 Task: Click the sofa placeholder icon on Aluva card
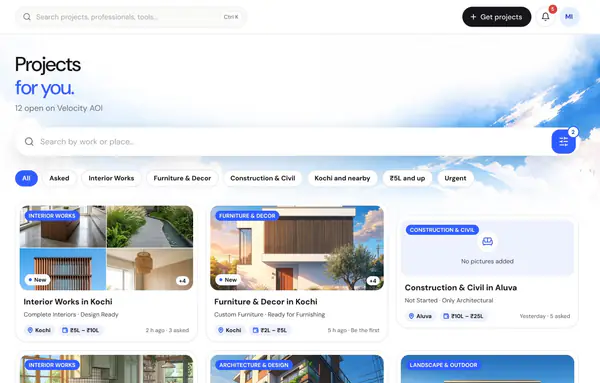tap(488, 241)
